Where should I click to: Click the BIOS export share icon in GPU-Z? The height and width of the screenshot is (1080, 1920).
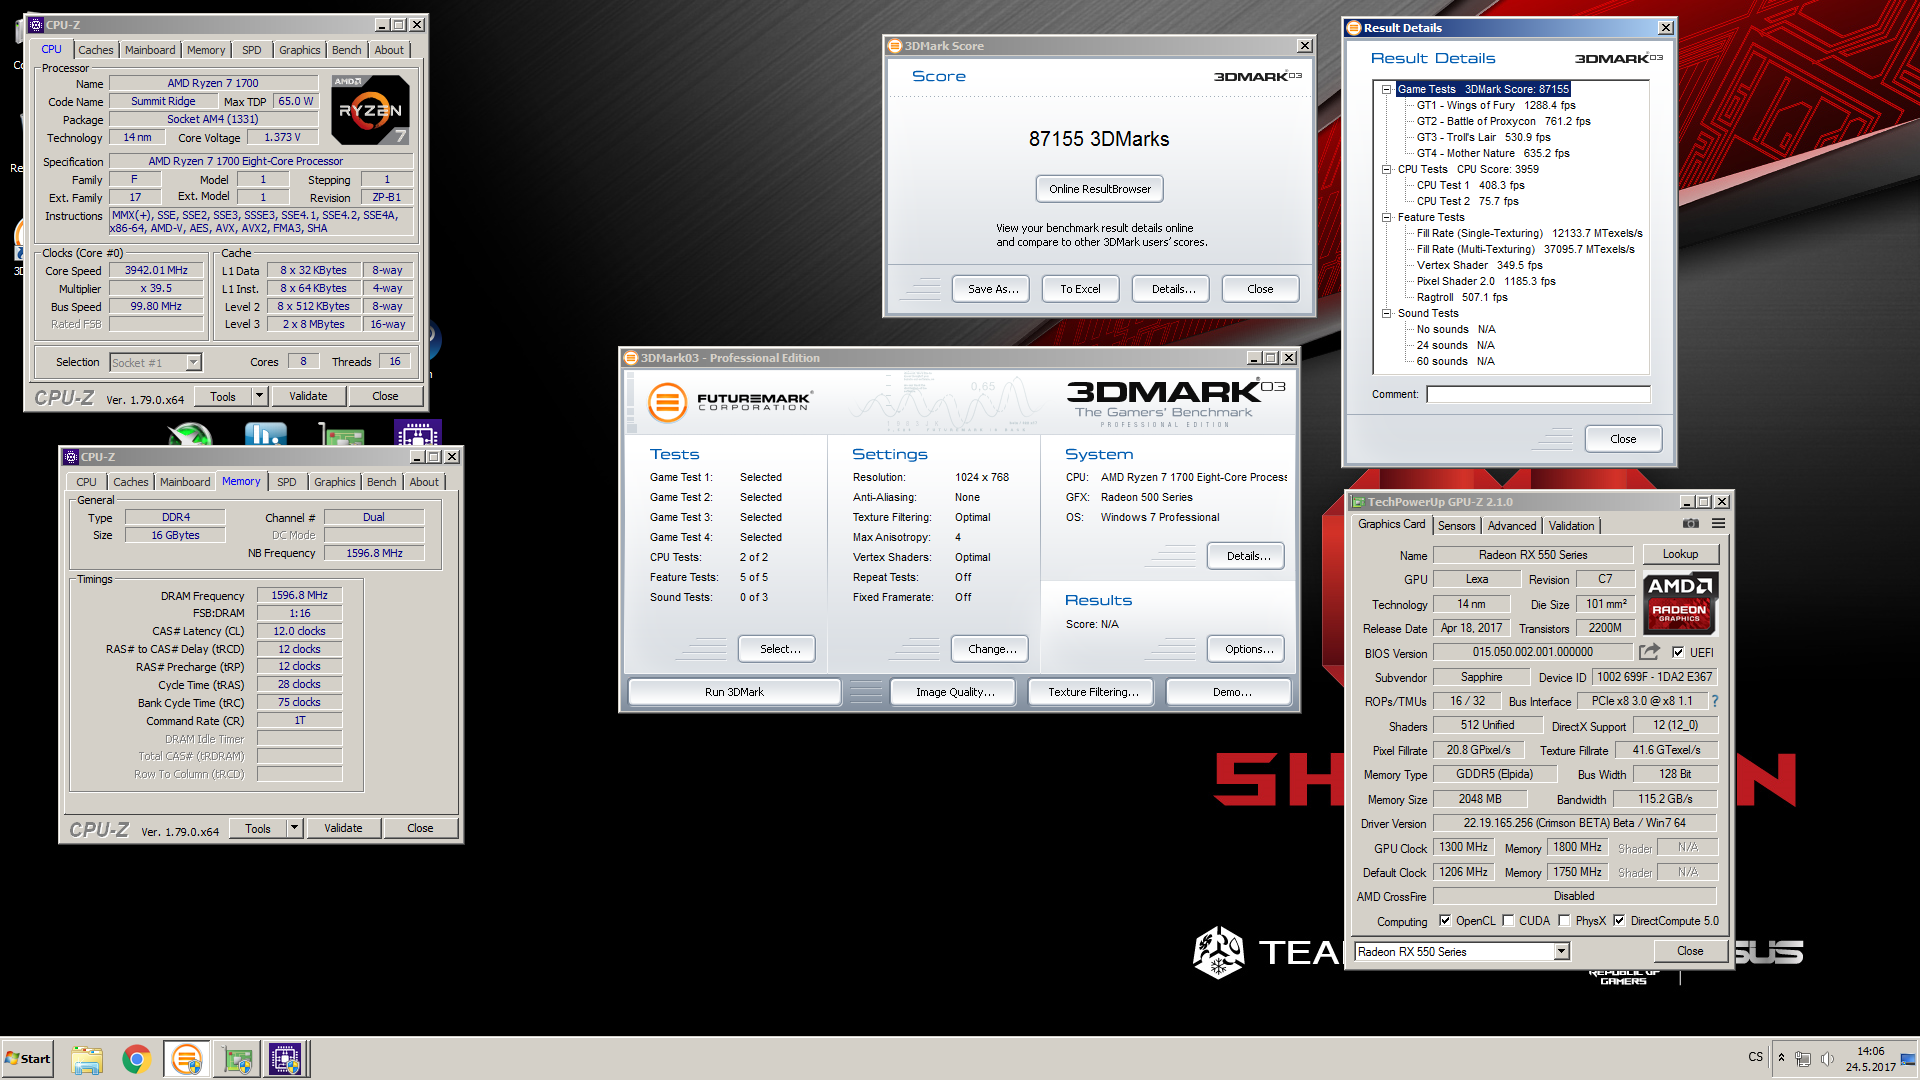[1649, 652]
